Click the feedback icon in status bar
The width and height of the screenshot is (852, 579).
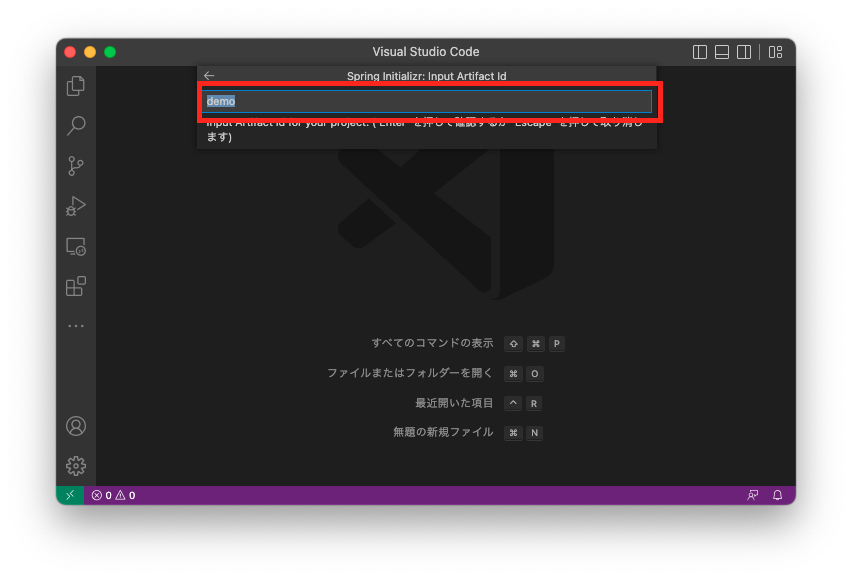click(x=753, y=495)
